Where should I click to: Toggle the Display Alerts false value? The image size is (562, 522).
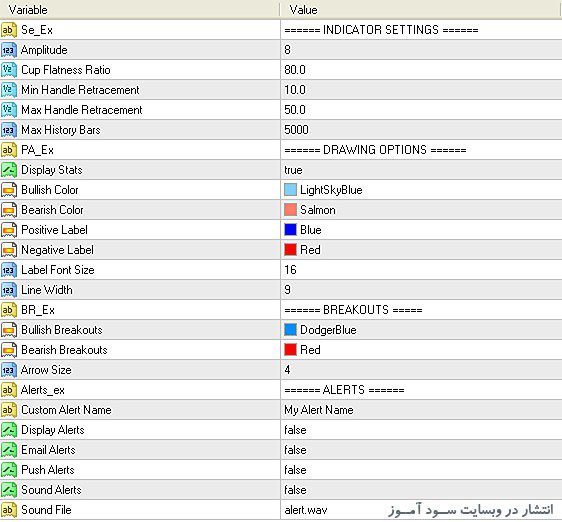pos(421,430)
